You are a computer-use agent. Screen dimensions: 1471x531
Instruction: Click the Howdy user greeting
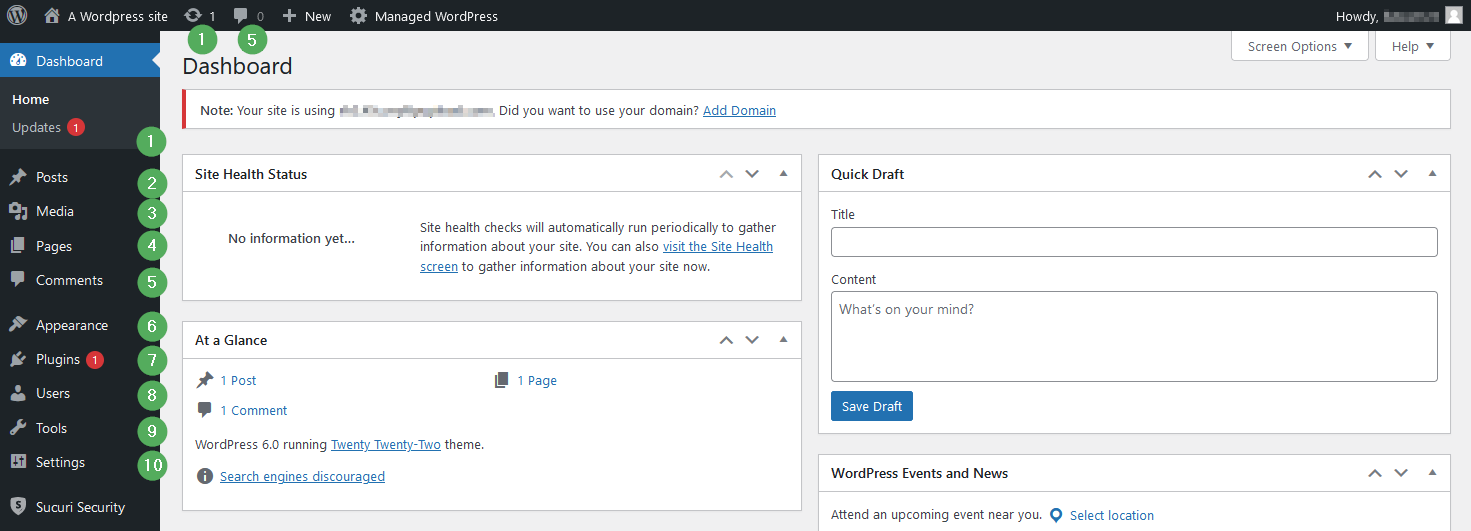click(x=1388, y=16)
